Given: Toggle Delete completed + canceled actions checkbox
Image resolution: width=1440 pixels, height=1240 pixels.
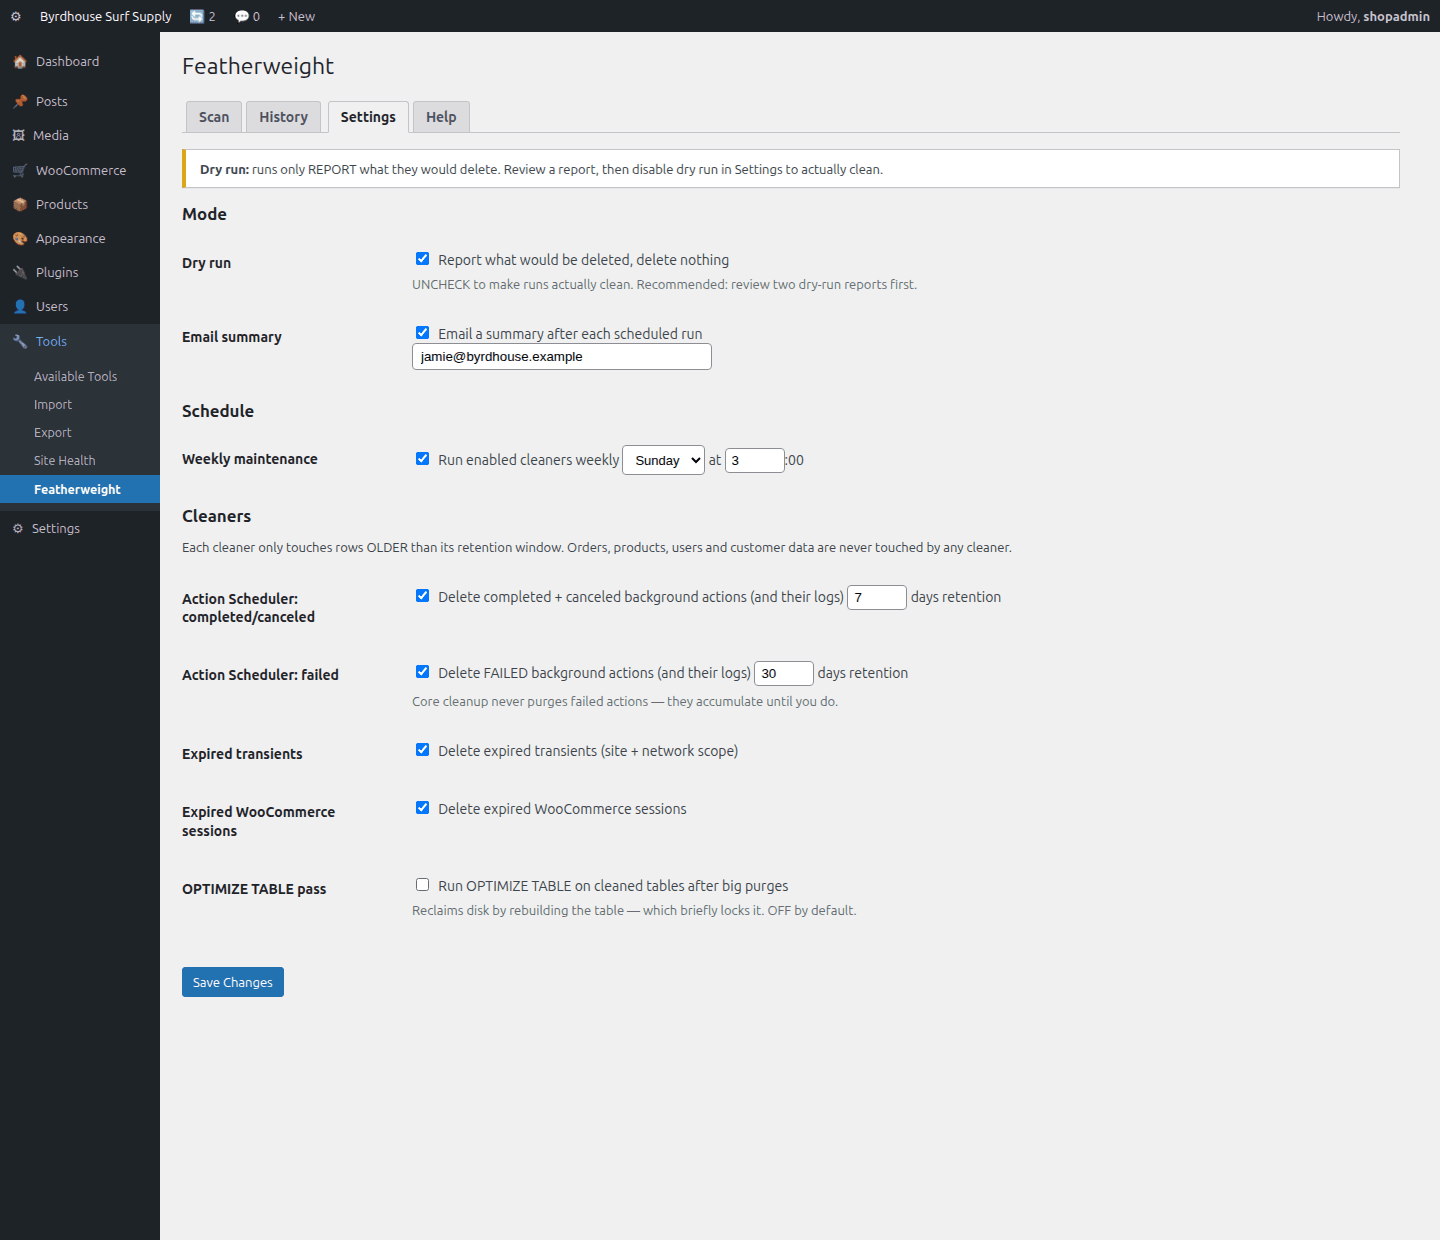Looking at the screenshot, I should coord(423,596).
